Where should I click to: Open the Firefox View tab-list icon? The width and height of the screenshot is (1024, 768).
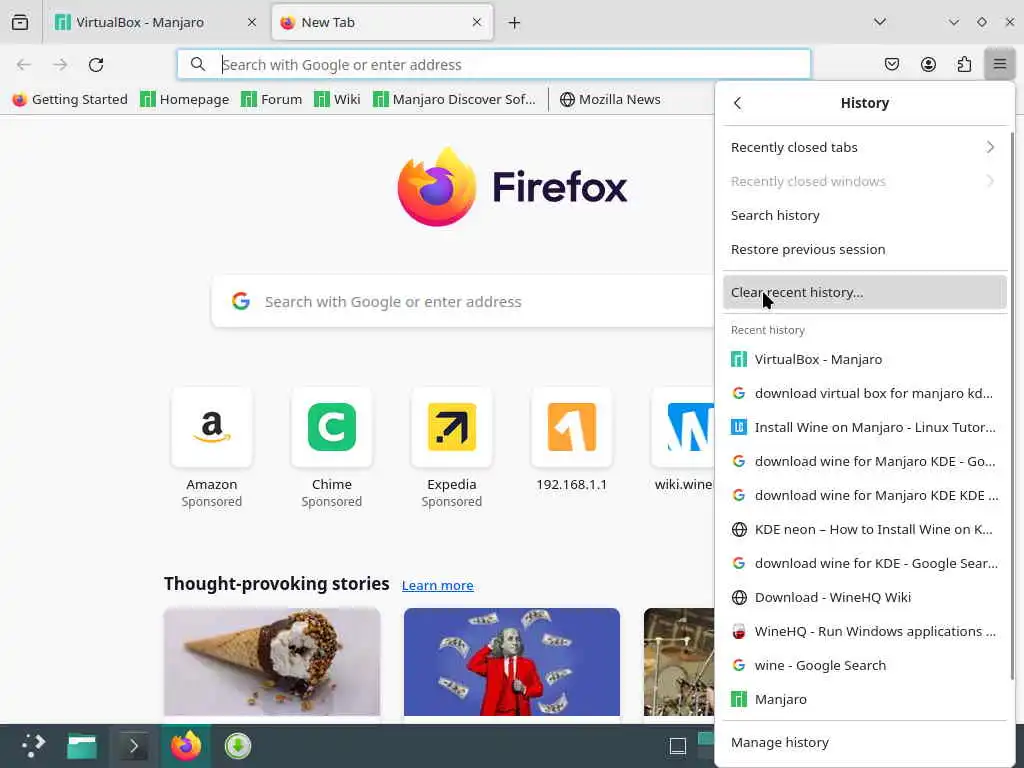pyautogui.click(x=20, y=22)
